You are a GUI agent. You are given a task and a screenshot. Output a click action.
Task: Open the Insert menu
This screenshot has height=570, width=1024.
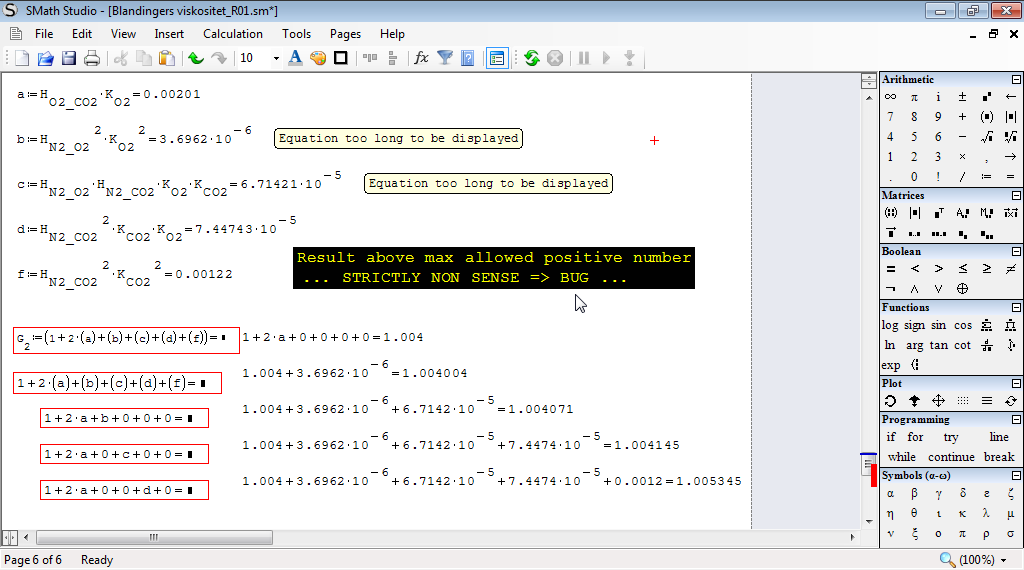click(x=169, y=34)
